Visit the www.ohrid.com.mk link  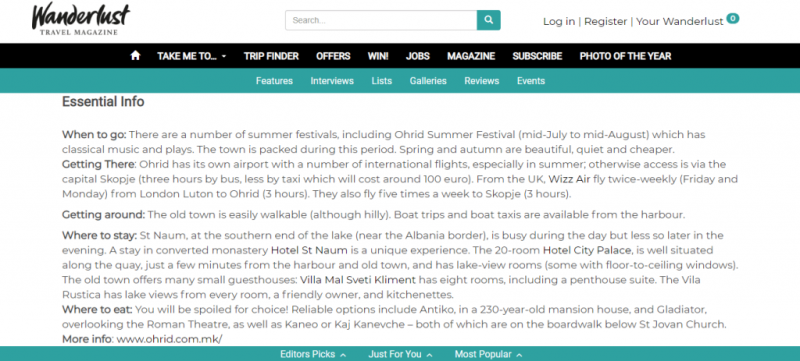pyautogui.click(x=169, y=339)
